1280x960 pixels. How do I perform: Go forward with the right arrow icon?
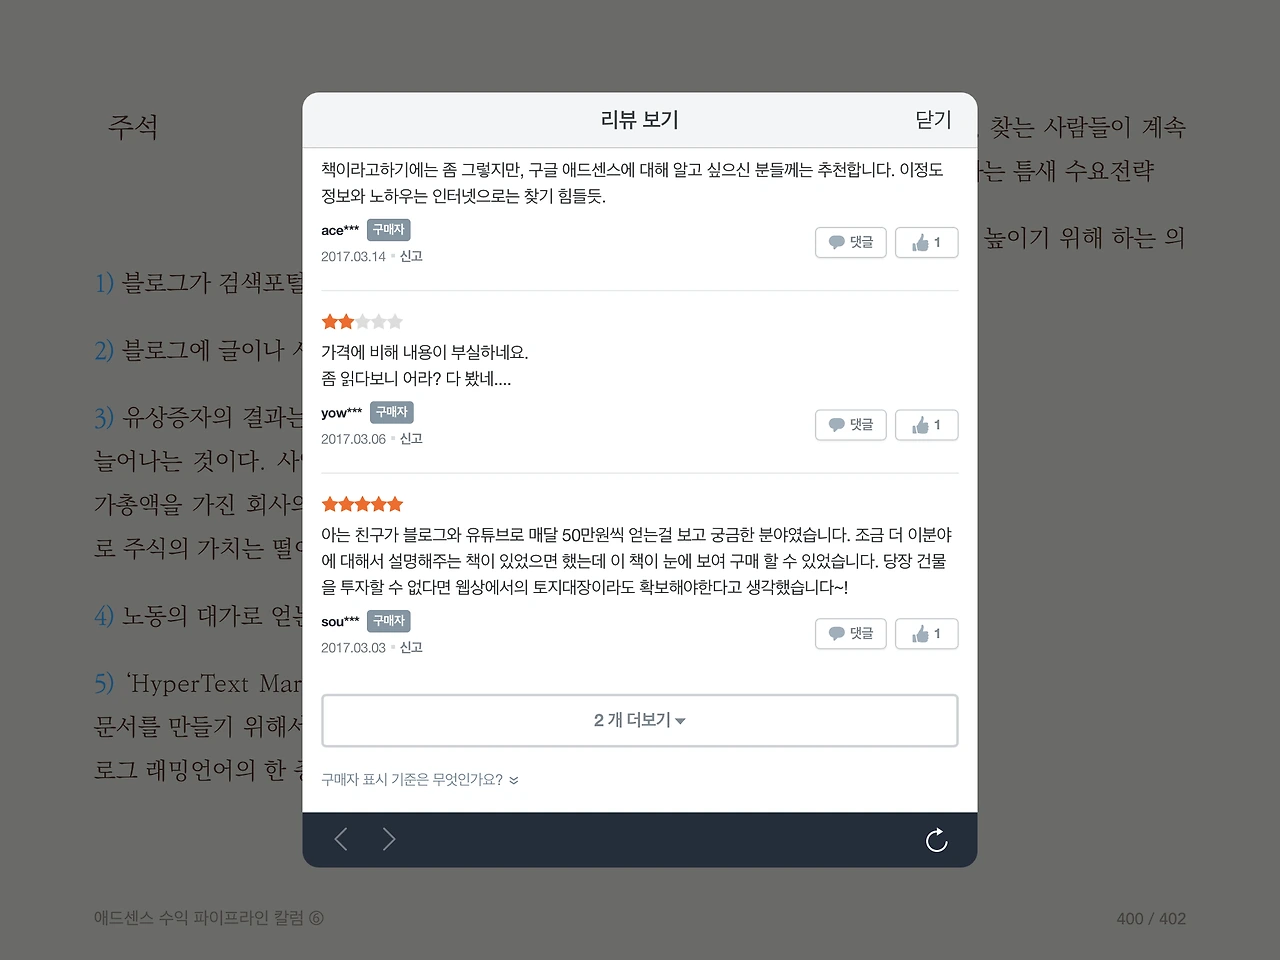(389, 839)
